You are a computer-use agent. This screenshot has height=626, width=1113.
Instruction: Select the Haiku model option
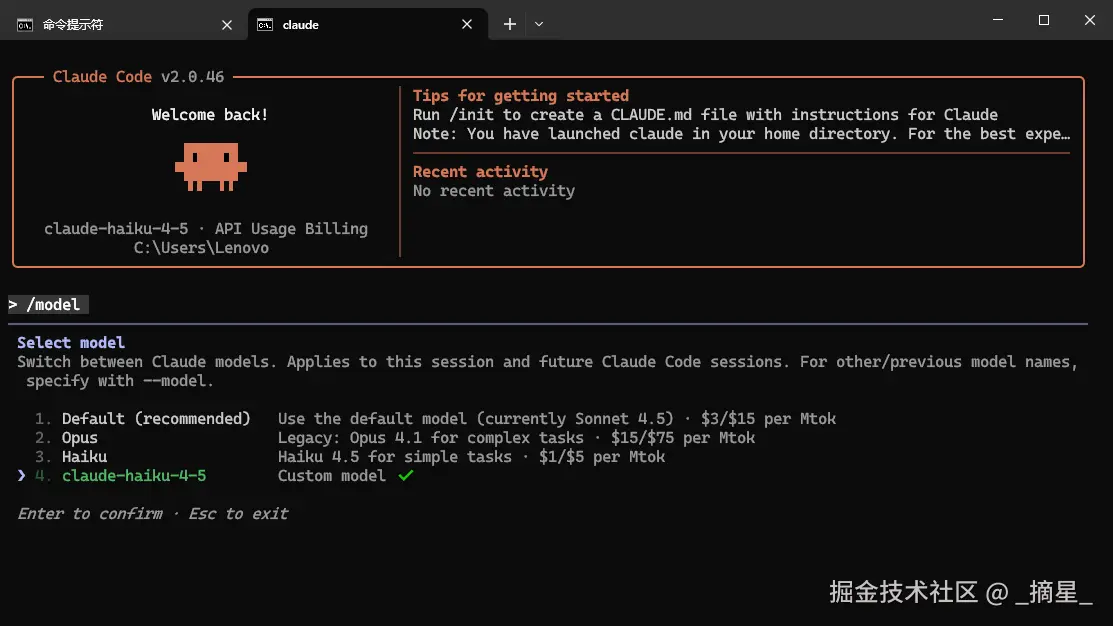(x=84, y=457)
